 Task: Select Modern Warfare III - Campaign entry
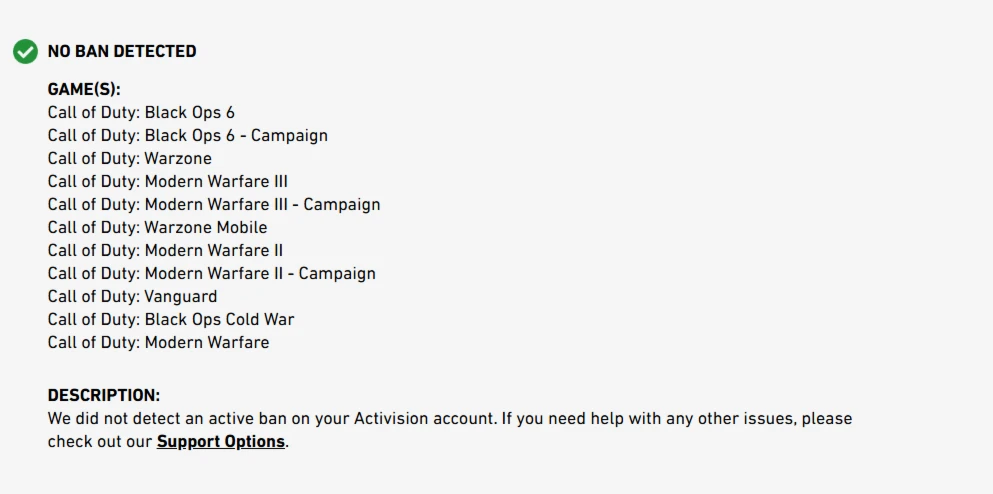click(214, 205)
